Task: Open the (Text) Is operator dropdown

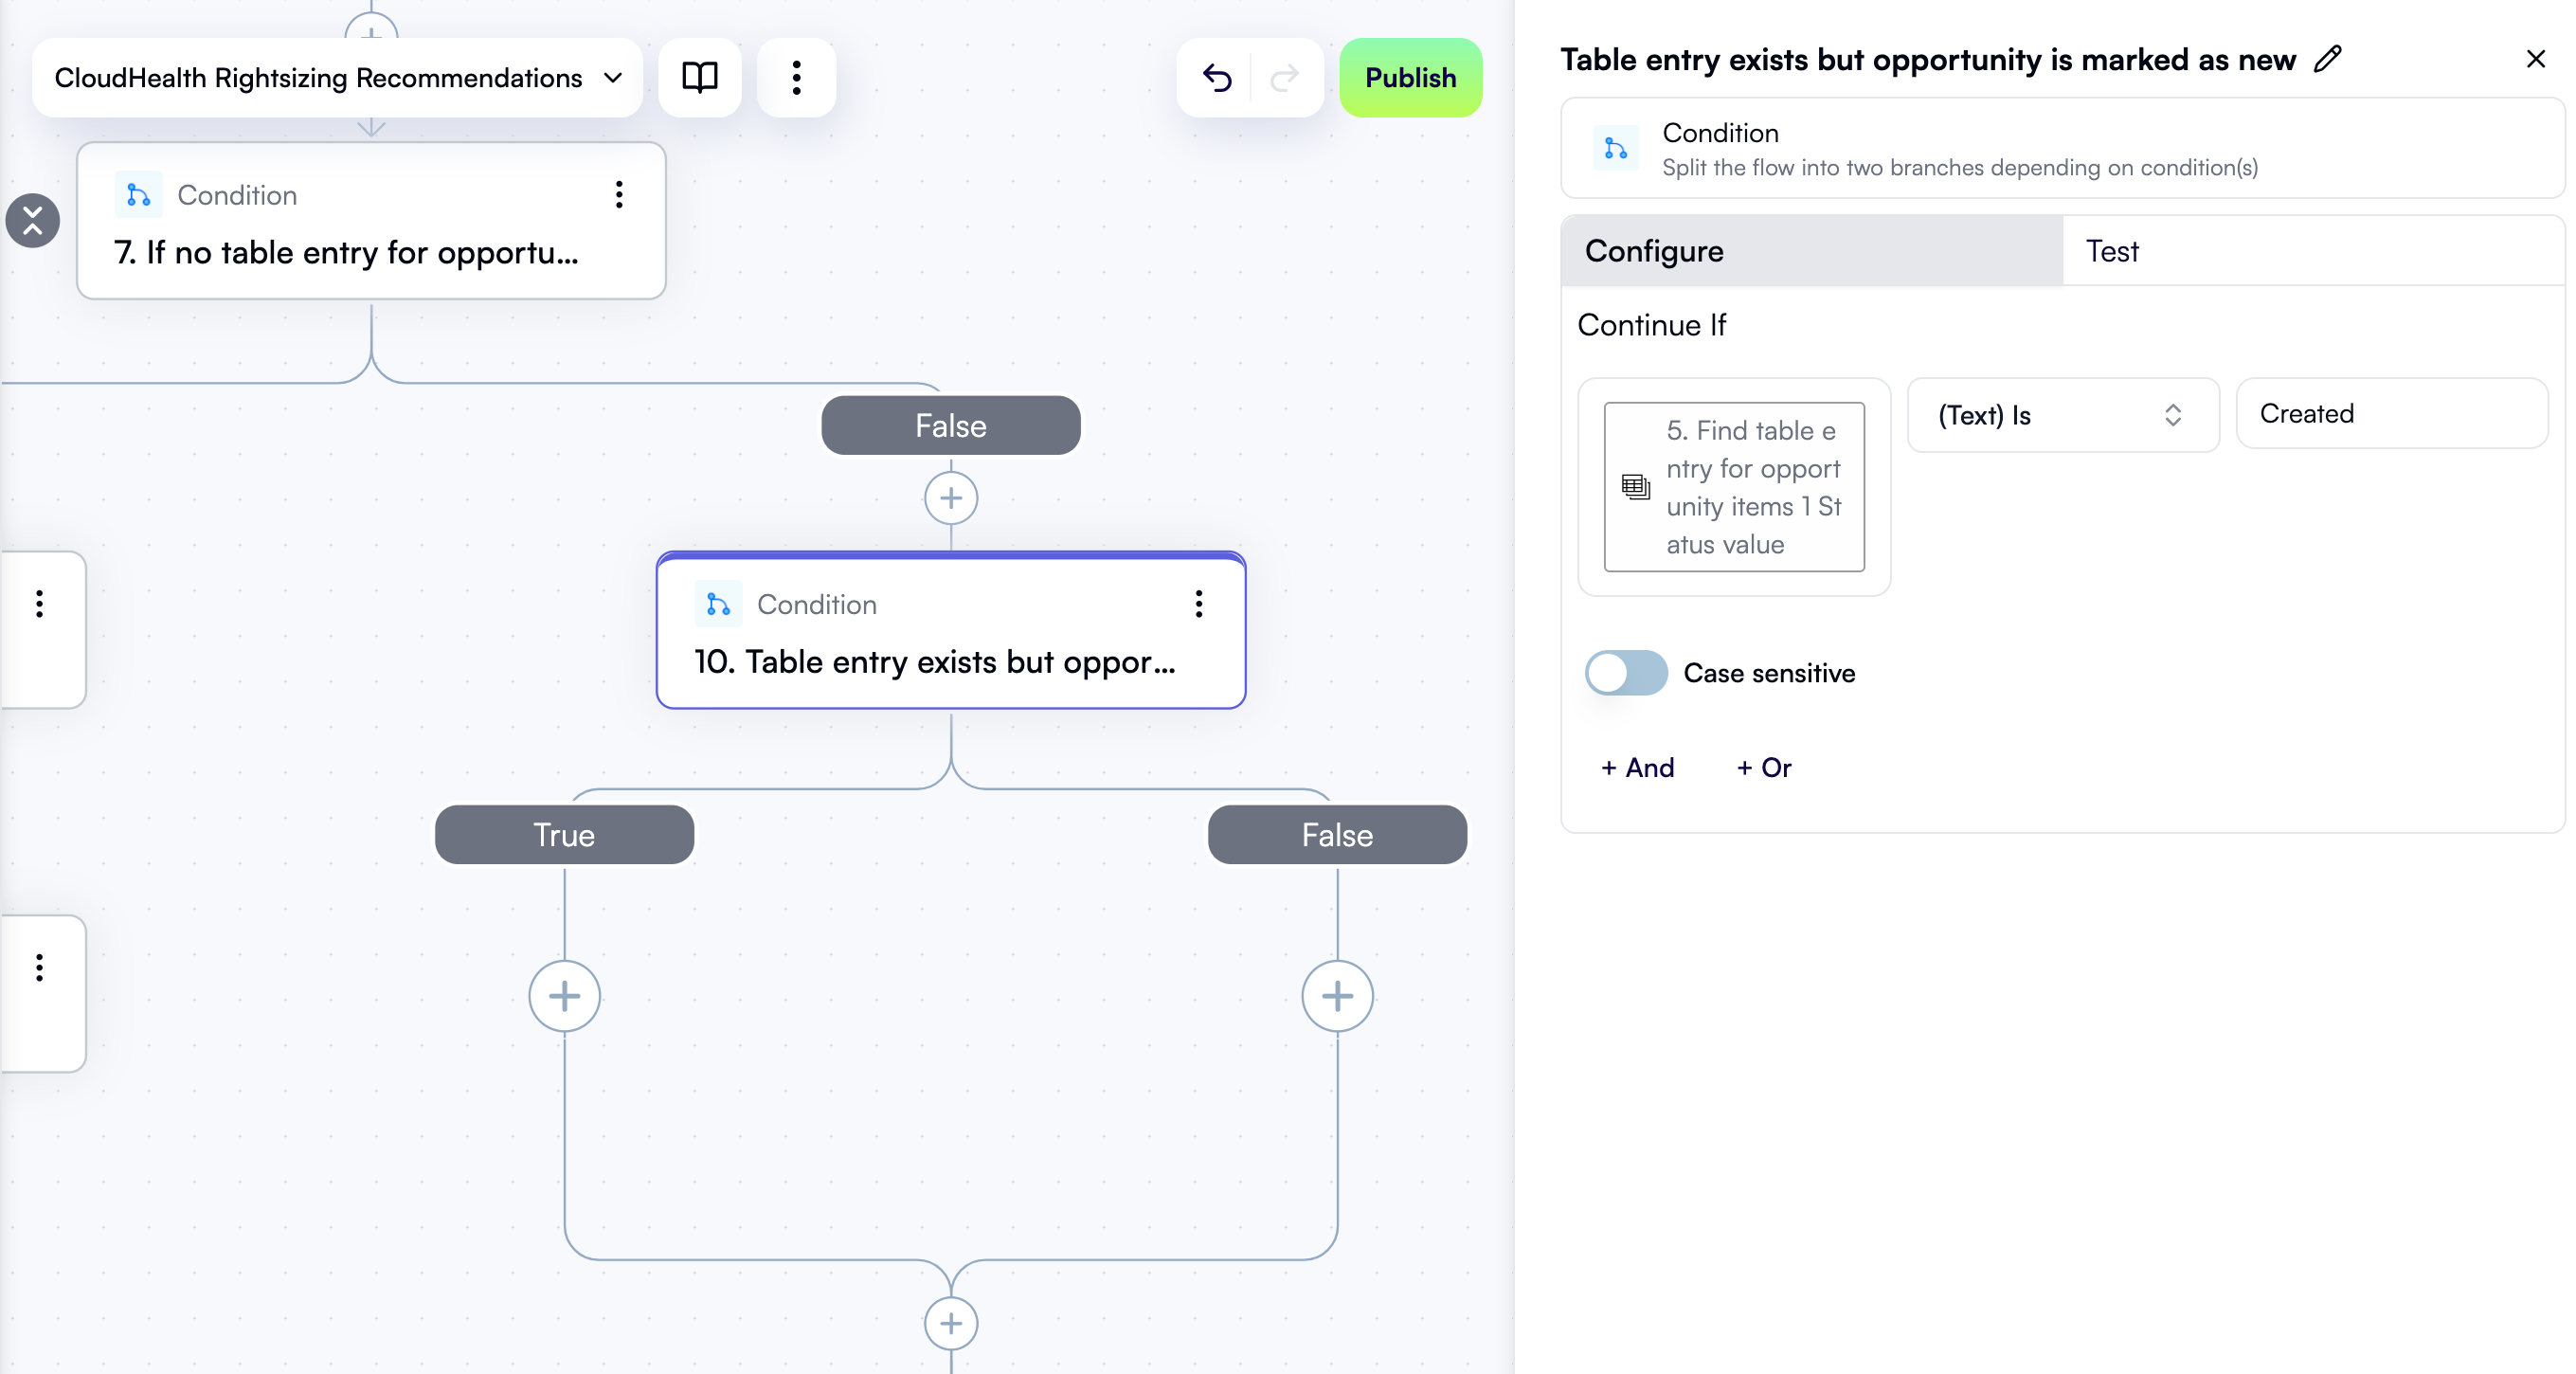Action: (2062, 415)
